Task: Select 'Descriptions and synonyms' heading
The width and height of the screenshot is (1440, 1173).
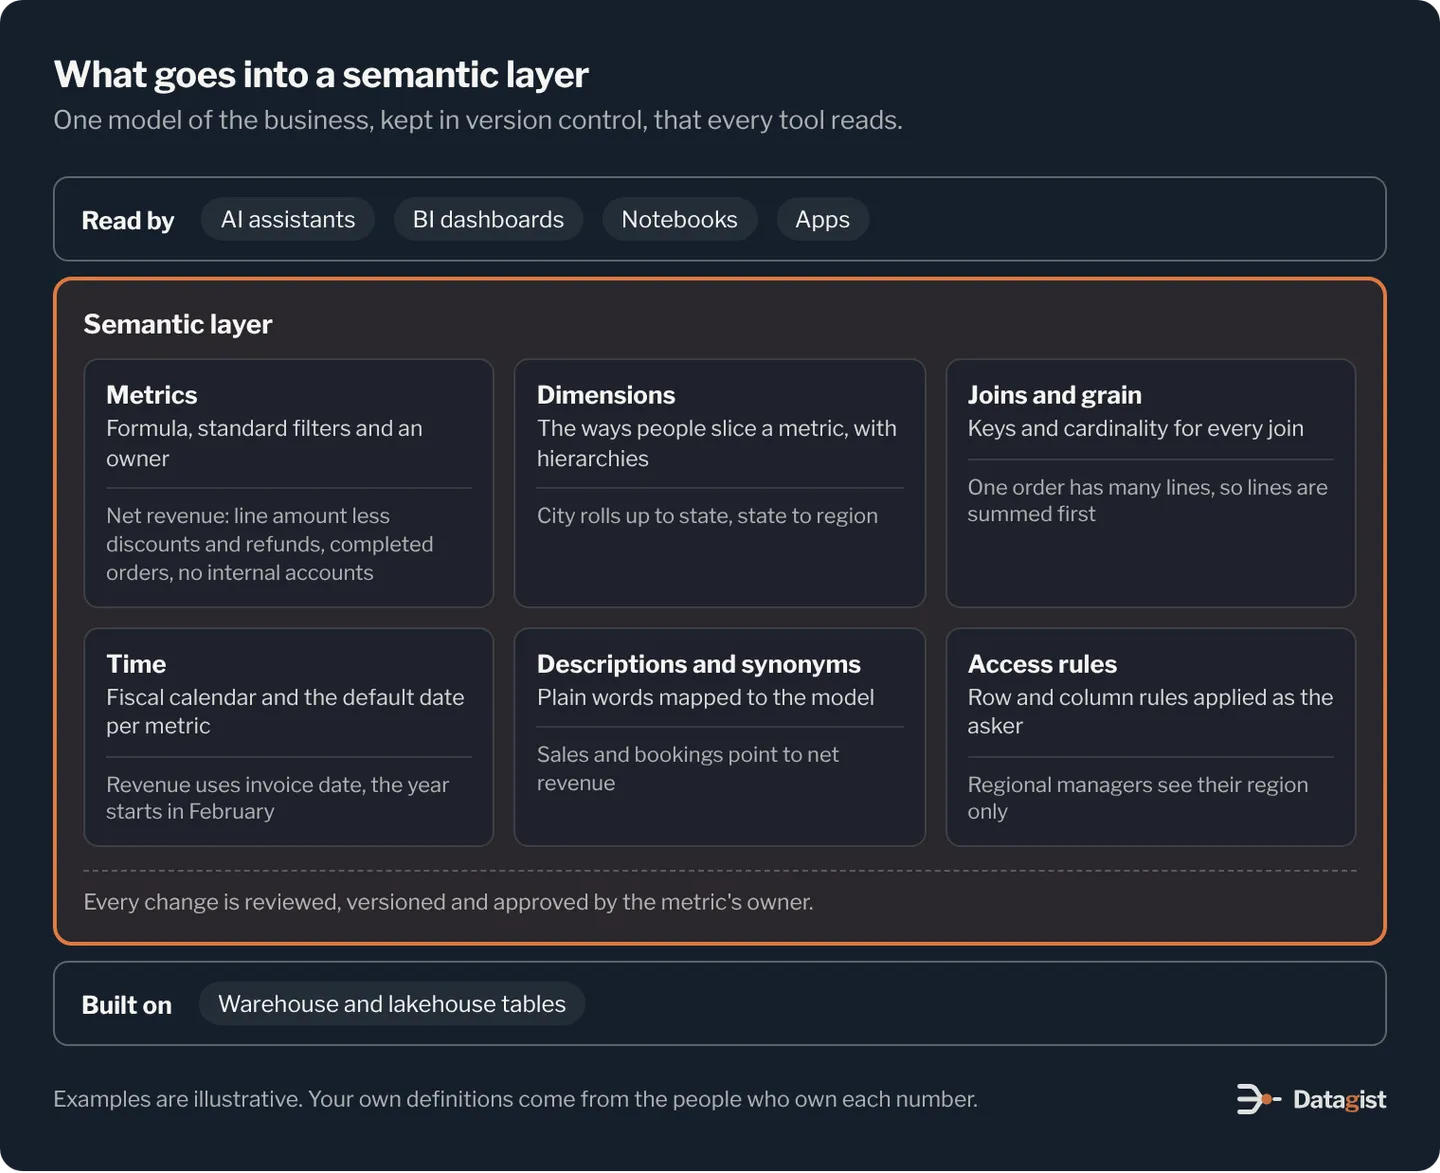Action: 698,664
